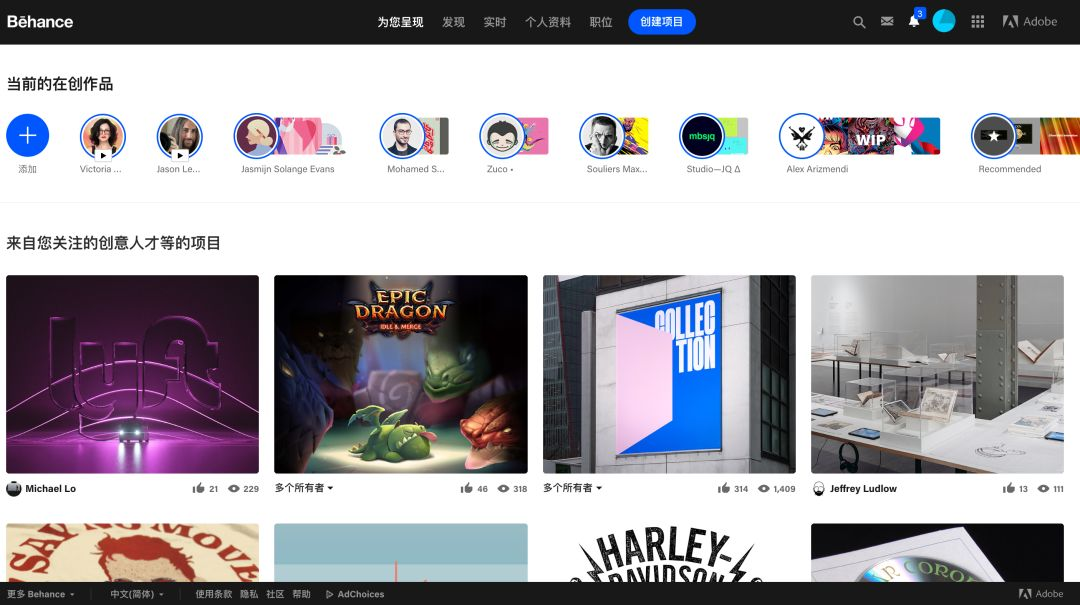Open the apps grid icon
1080x605 pixels.
[978, 22]
